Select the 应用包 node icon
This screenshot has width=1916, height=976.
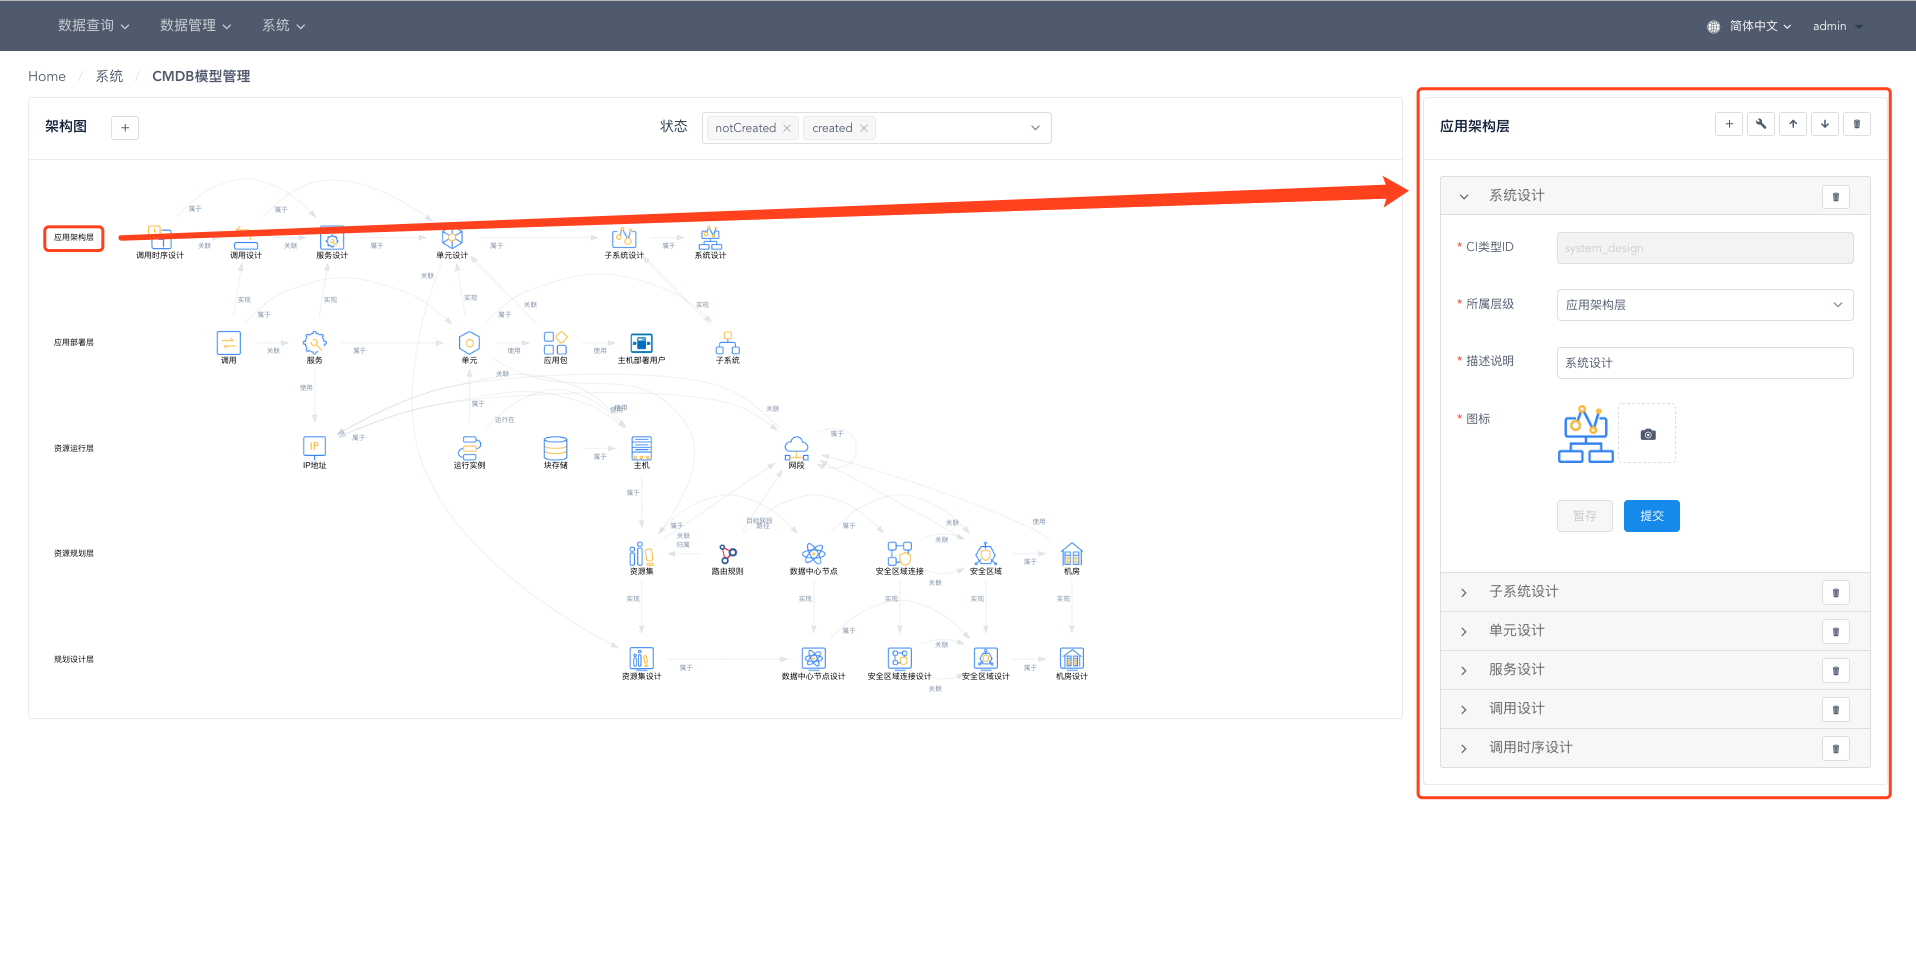[556, 342]
